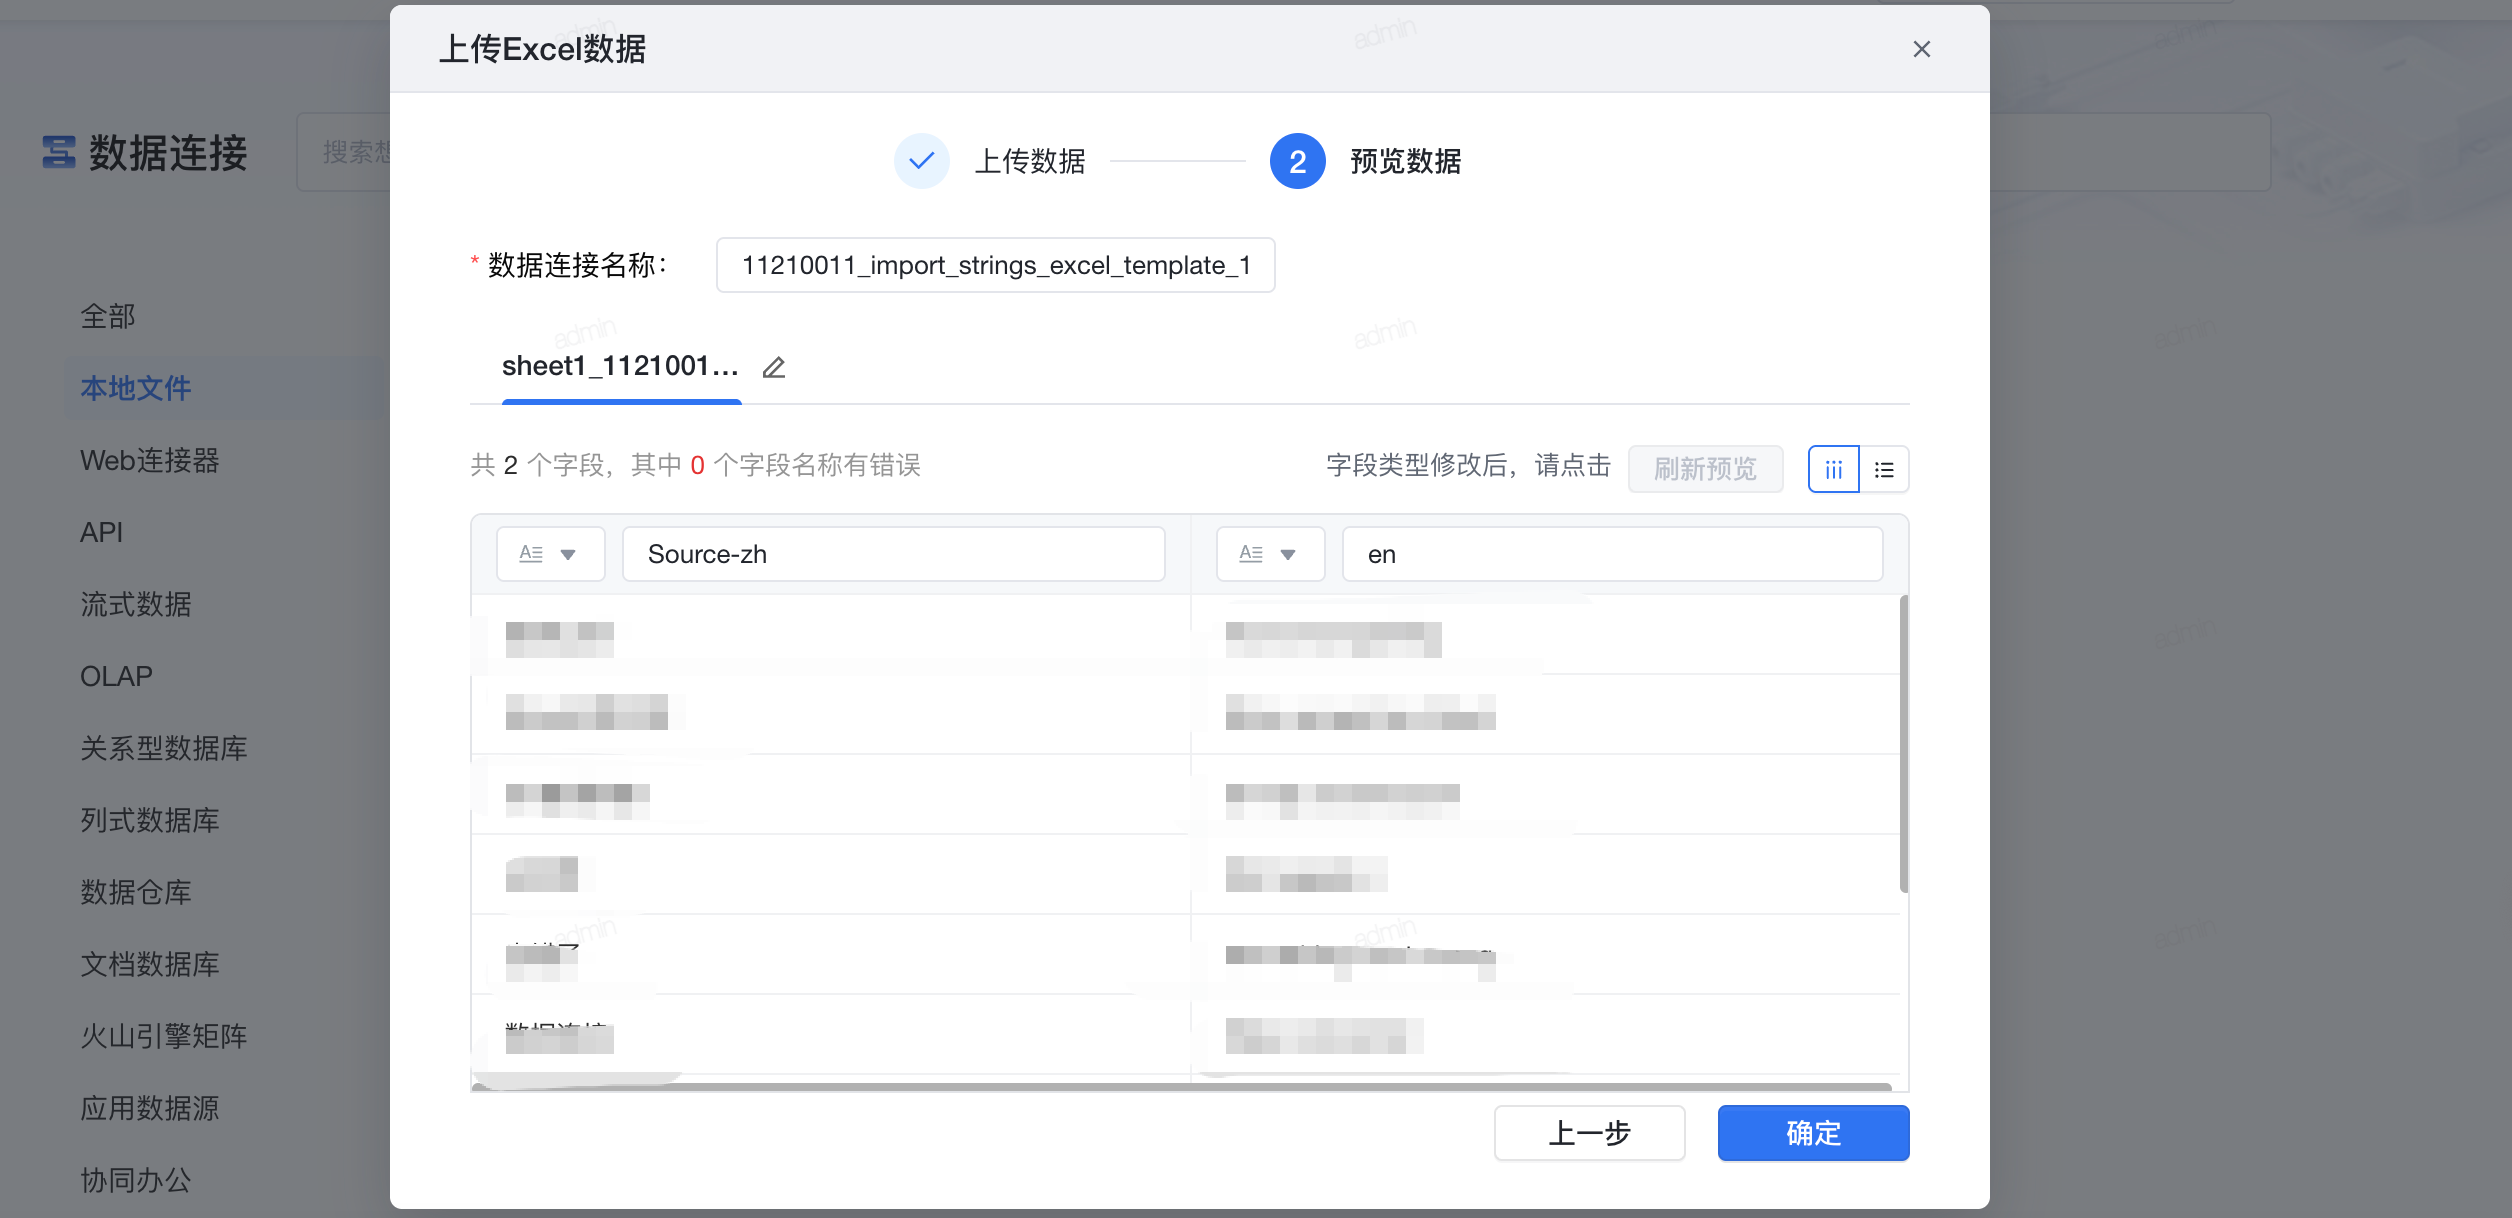Image resolution: width=2512 pixels, height=1218 pixels.
Task: Close the Upload Excel dialog
Action: click(1921, 49)
